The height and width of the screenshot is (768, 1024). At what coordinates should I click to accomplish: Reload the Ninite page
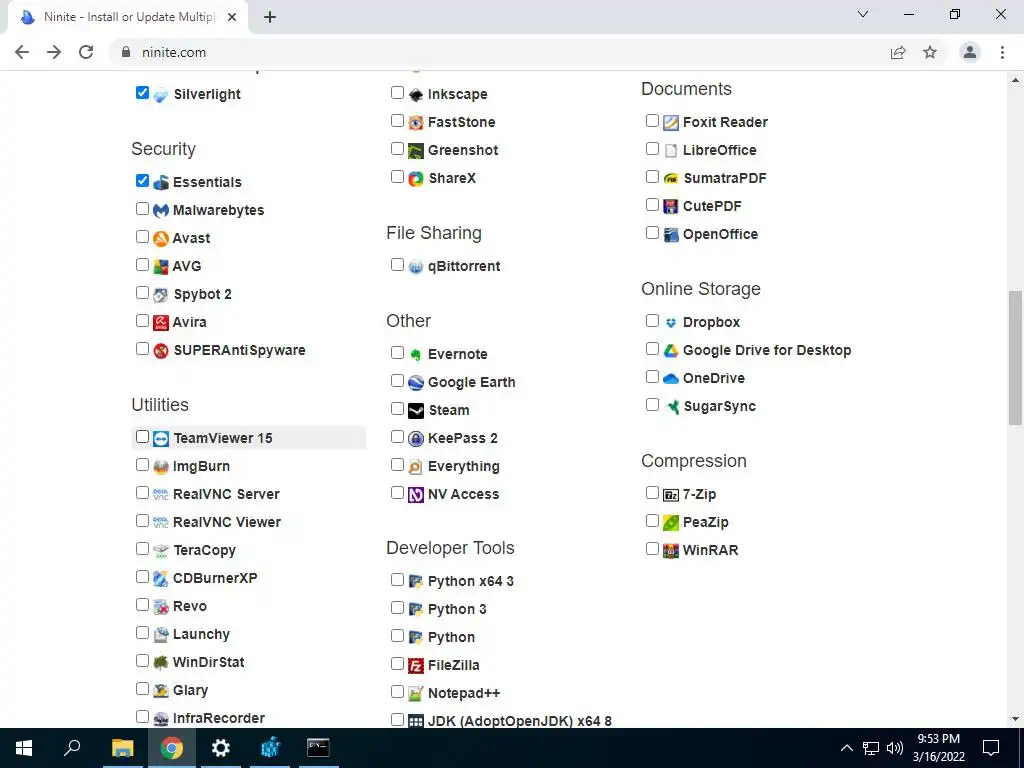pyautogui.click(x=86, y=52)
